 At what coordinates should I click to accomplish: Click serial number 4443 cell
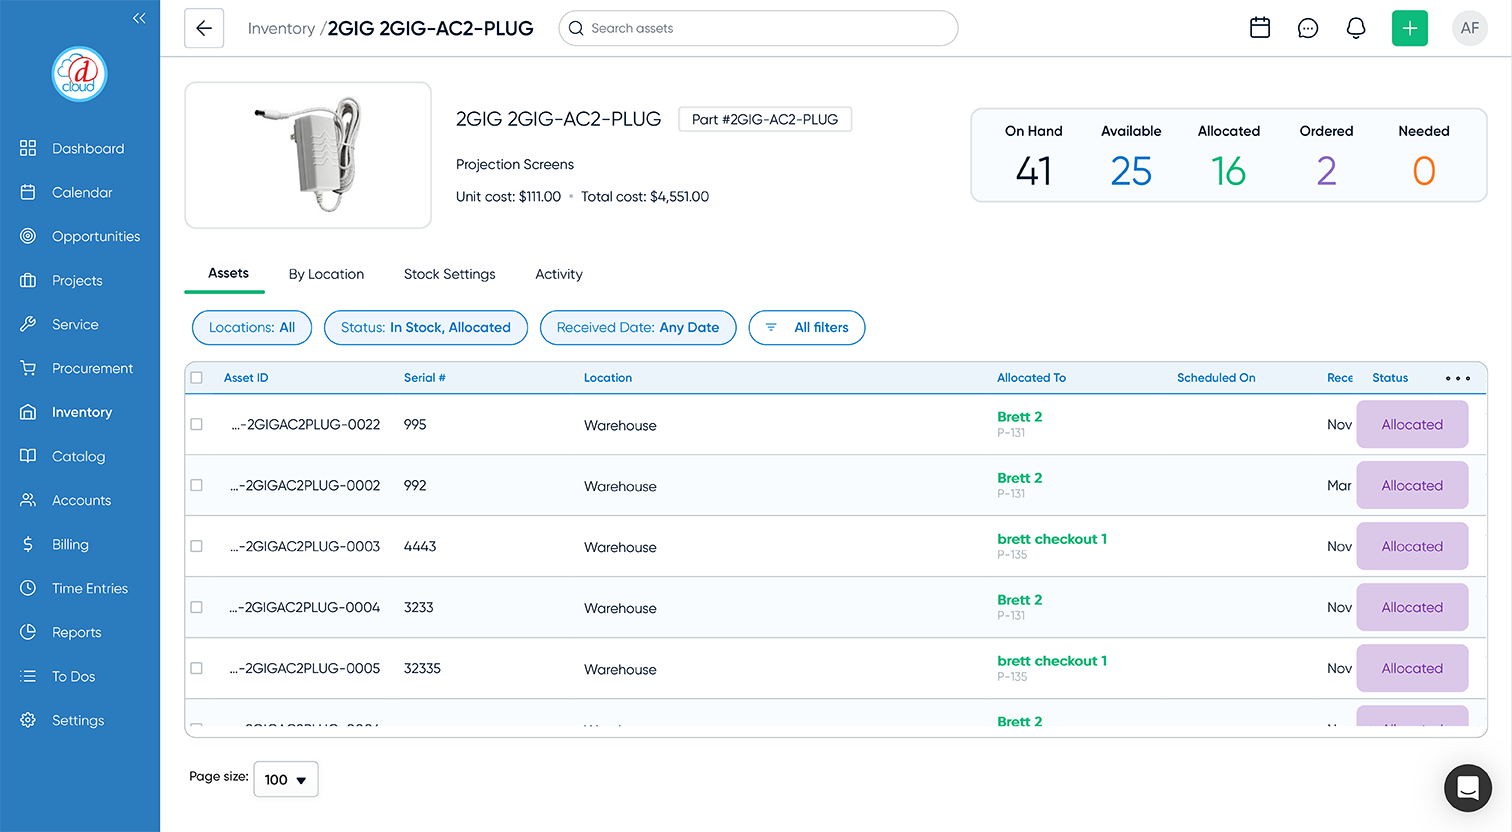pos(420,546)
